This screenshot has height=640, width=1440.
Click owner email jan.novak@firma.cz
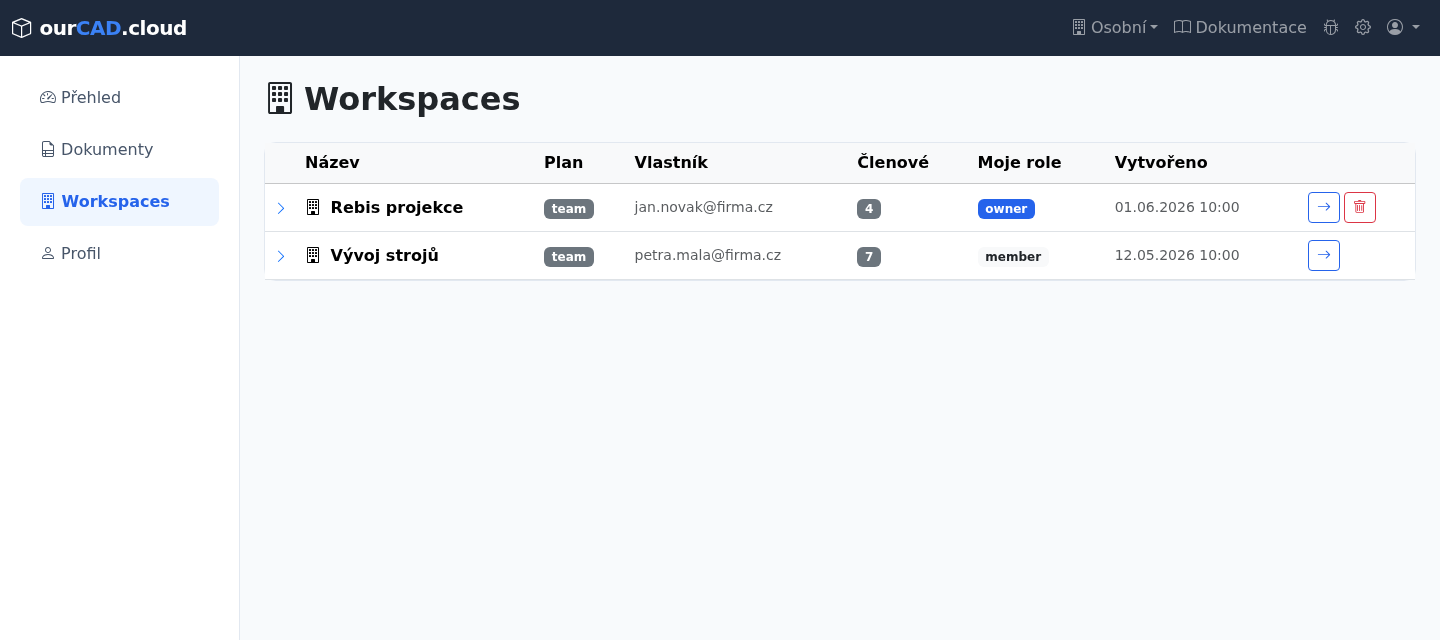pyautogui.click(x=704, y=207)
